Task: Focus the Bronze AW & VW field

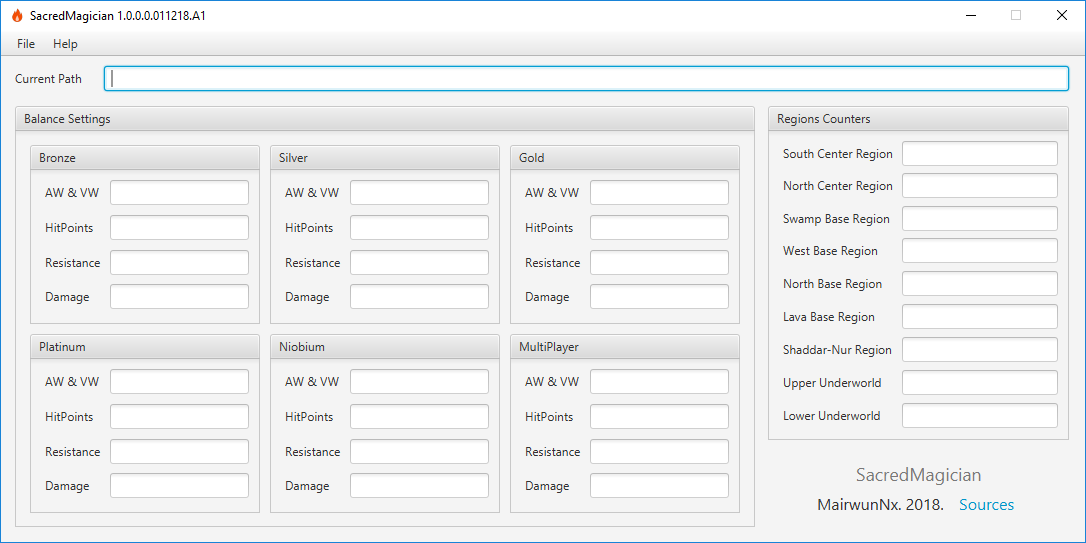Action: (x=179, y=193)
